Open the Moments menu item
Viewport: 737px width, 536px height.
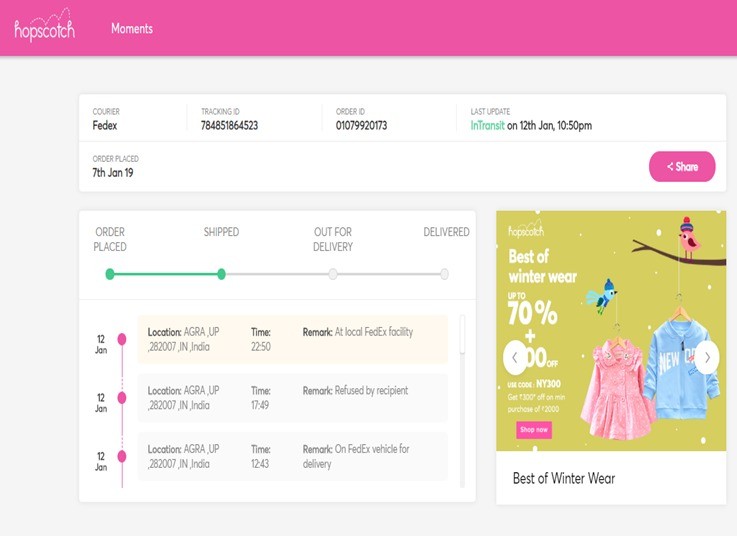coord(132,29)
